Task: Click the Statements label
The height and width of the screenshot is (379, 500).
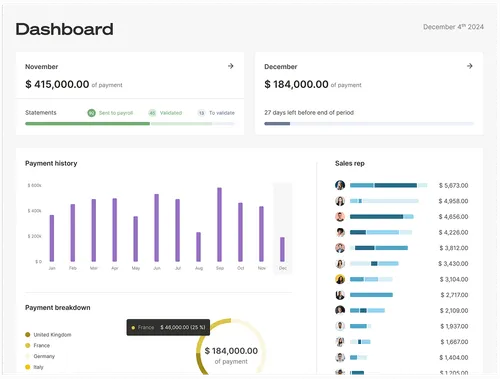Action: (41, 113)
